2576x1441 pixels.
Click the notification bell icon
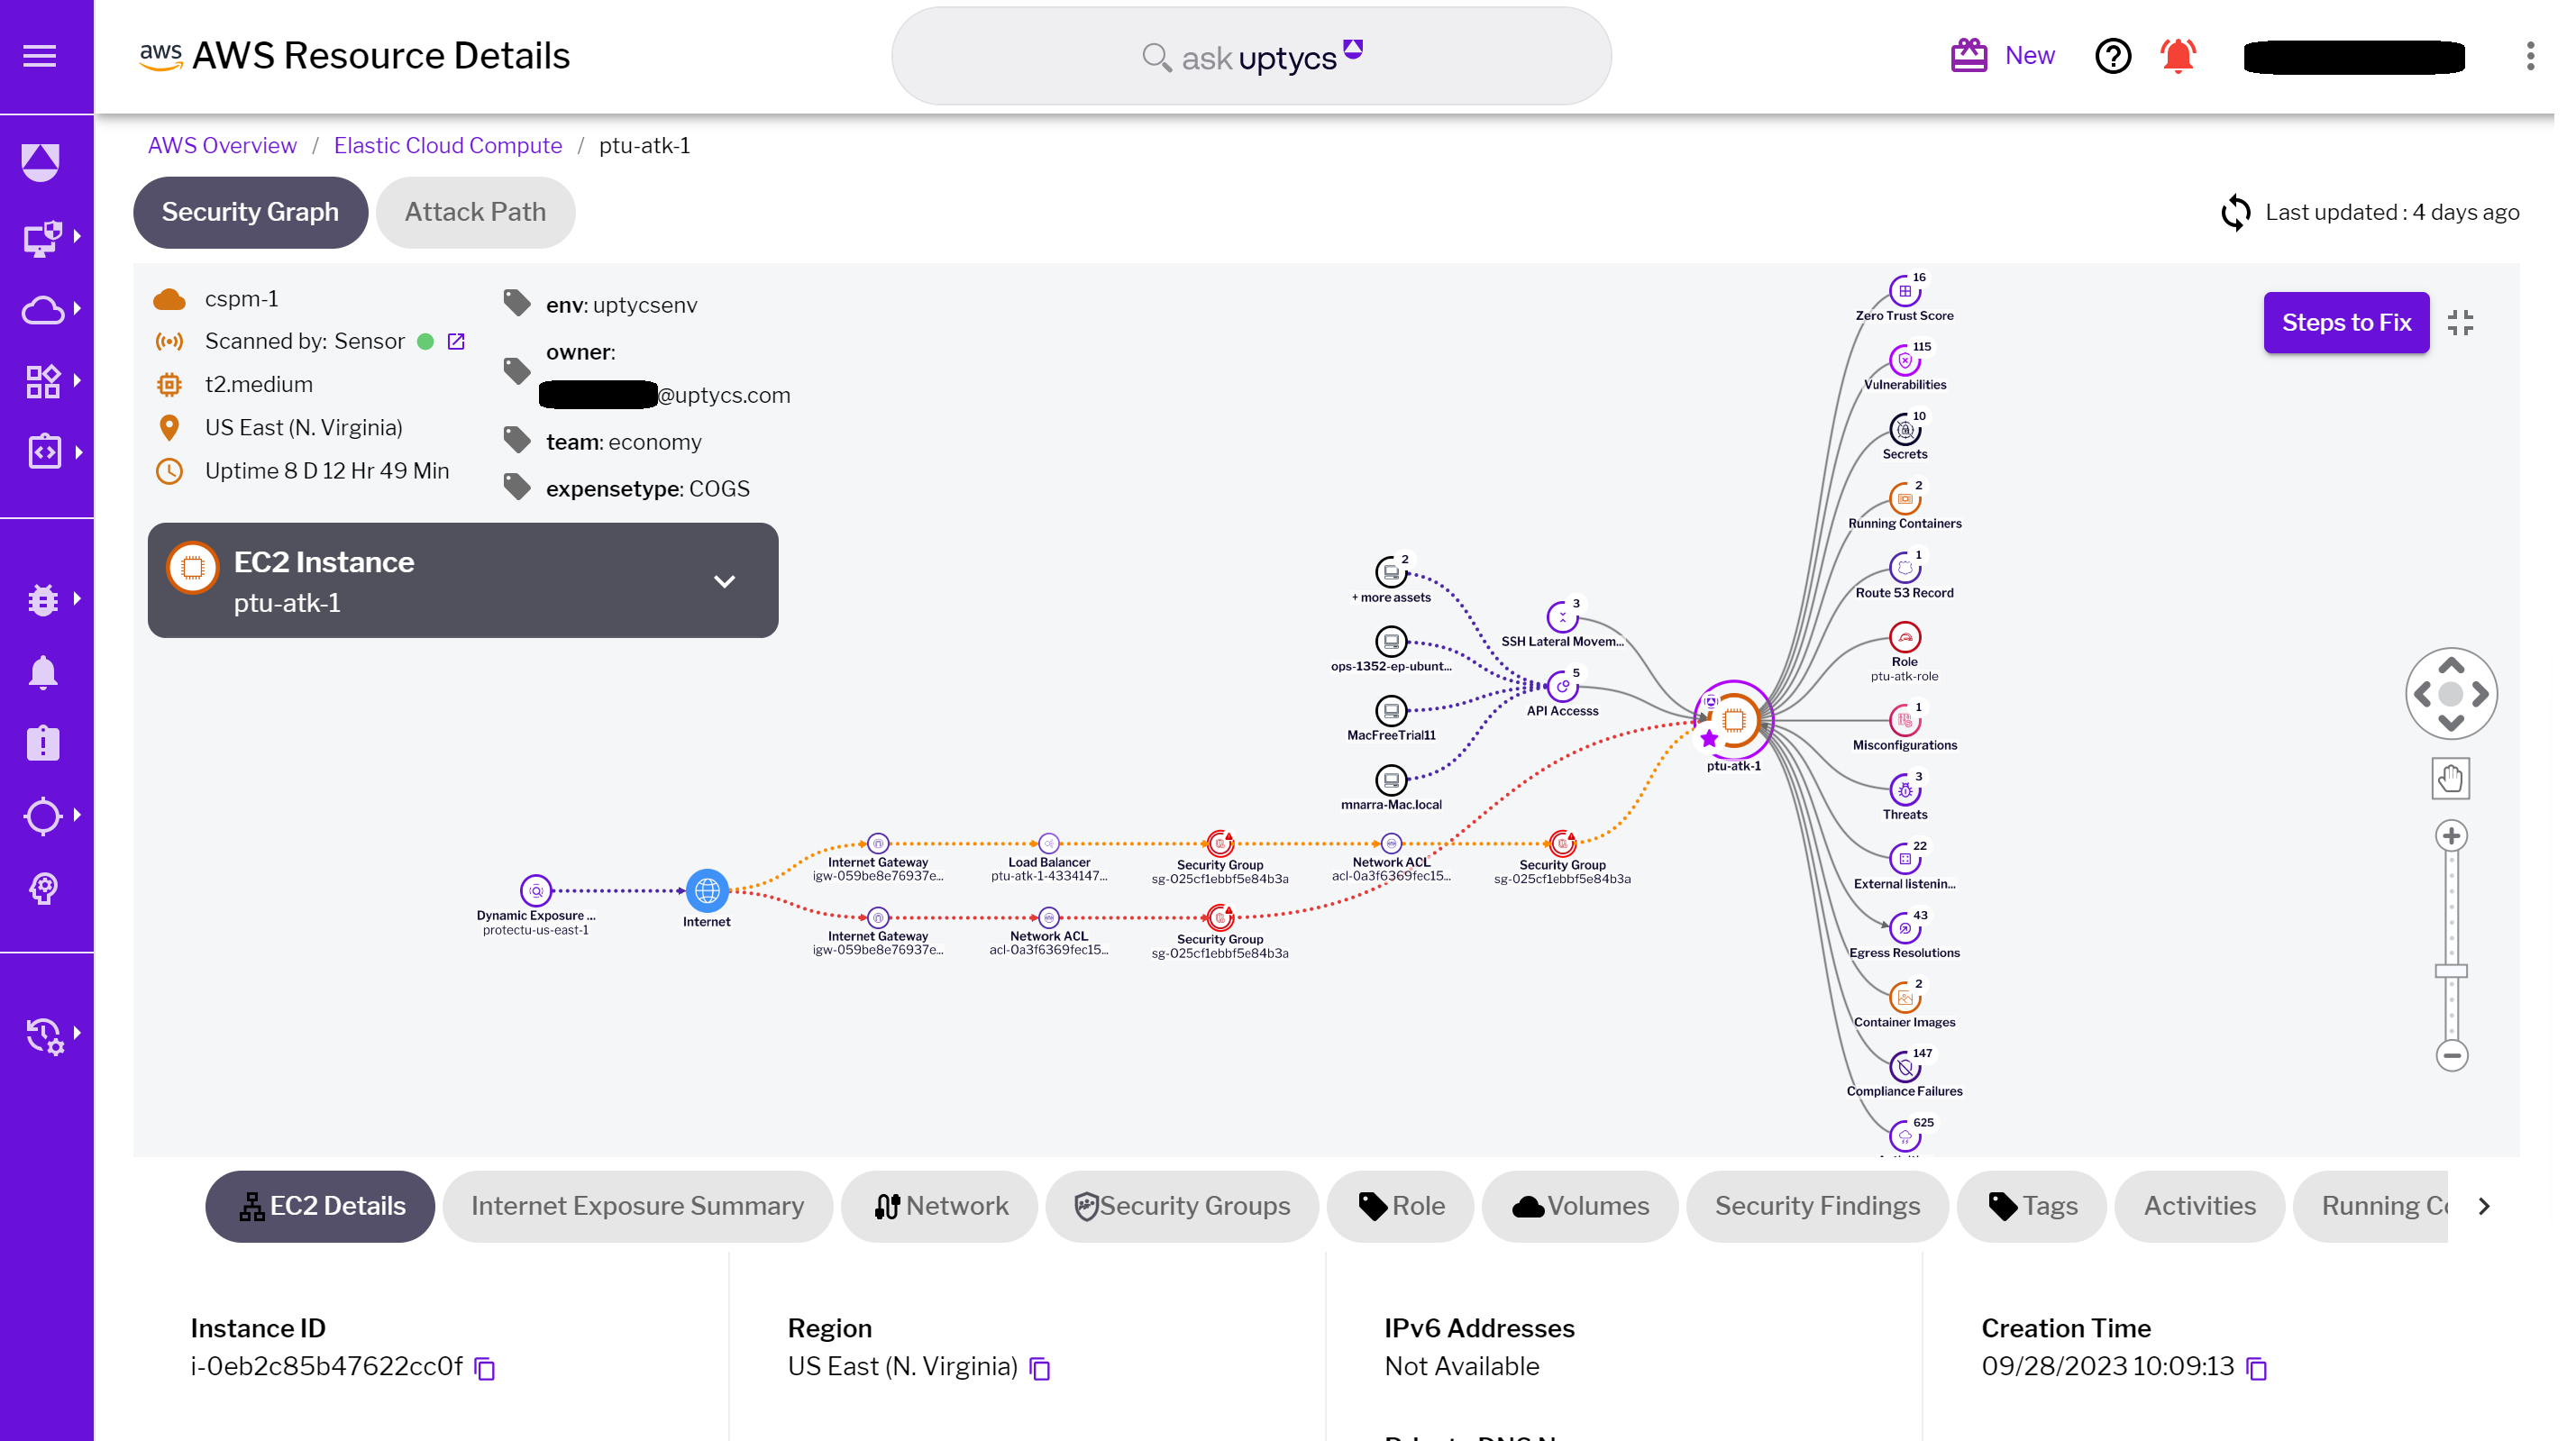[x=2178, y=53]
